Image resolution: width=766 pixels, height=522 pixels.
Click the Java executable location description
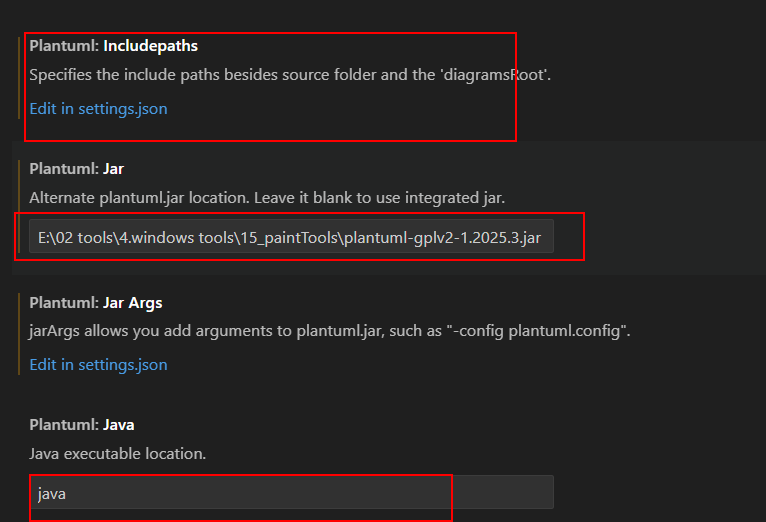[x=118, y=454]
